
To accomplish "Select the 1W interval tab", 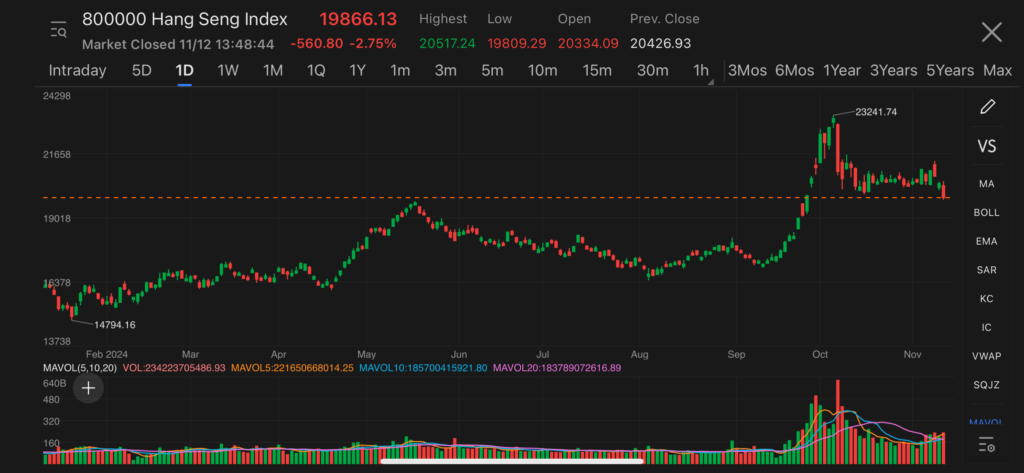I will (x=228, y=71).
